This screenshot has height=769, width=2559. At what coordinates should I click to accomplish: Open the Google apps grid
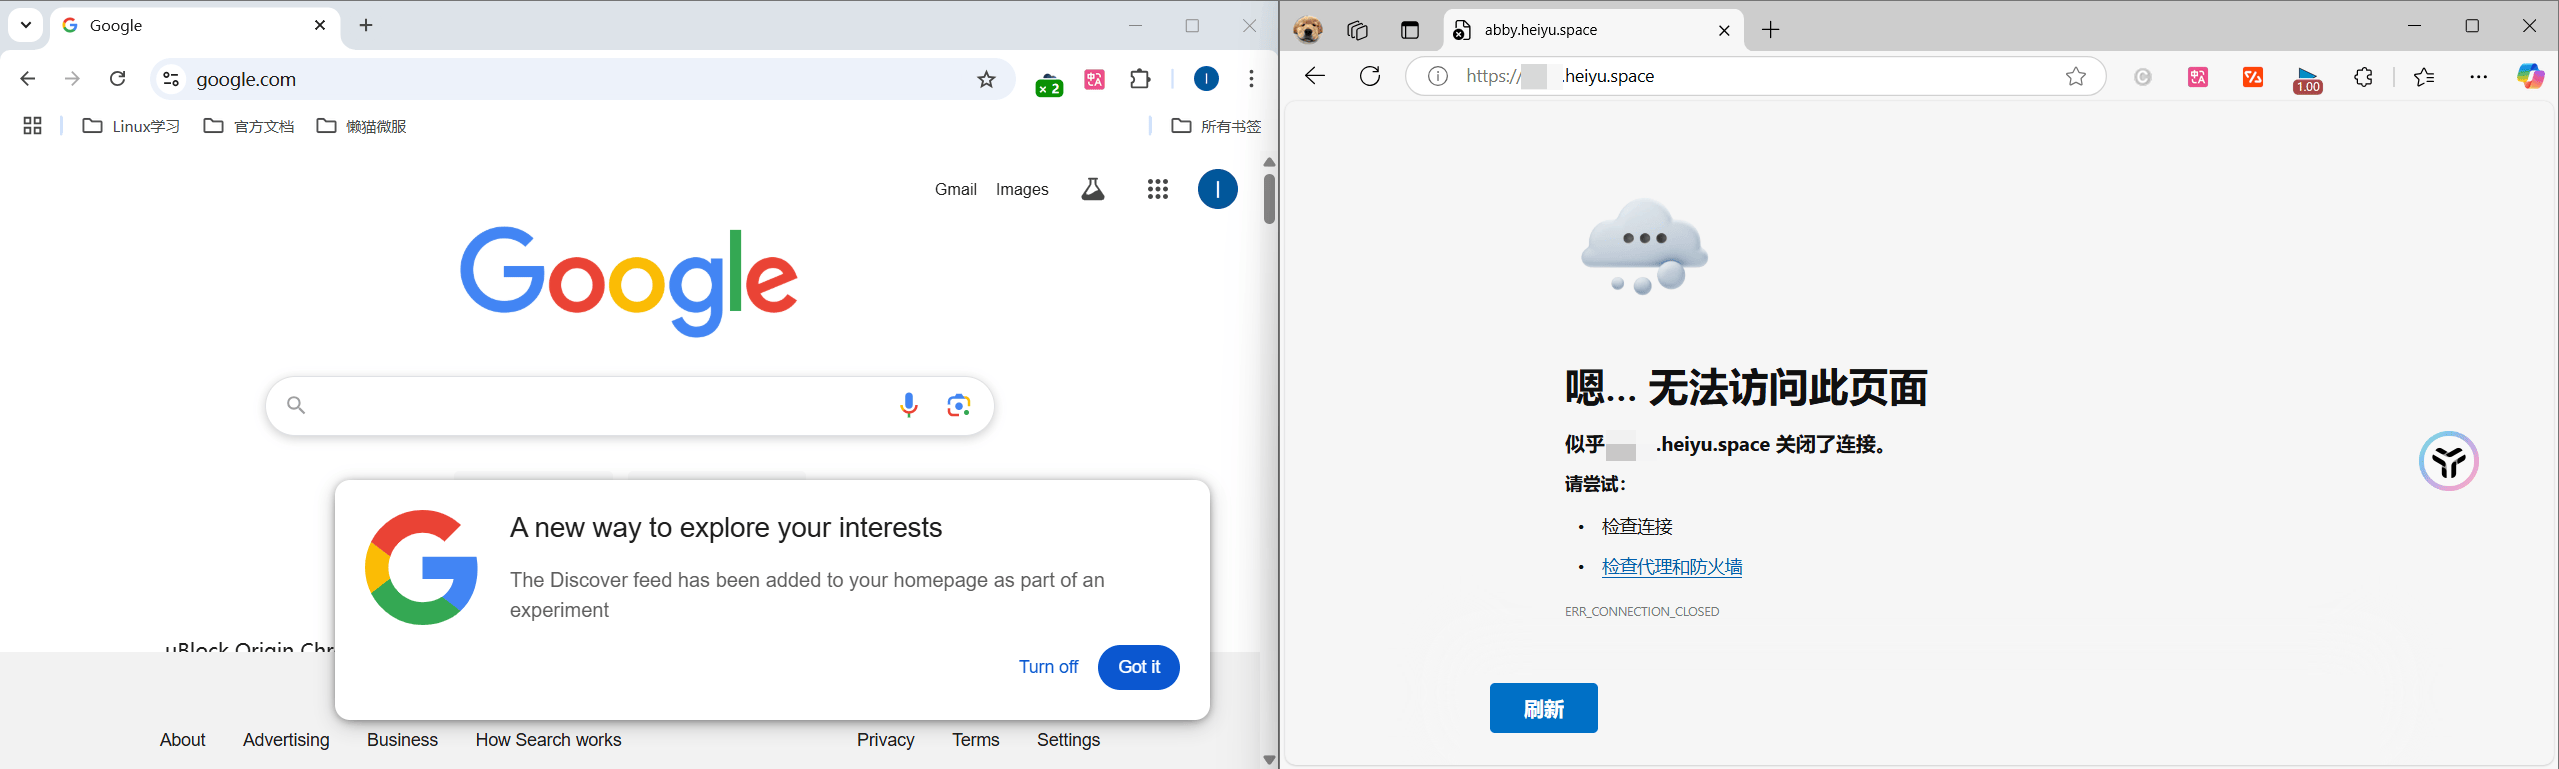point(1158,189)
